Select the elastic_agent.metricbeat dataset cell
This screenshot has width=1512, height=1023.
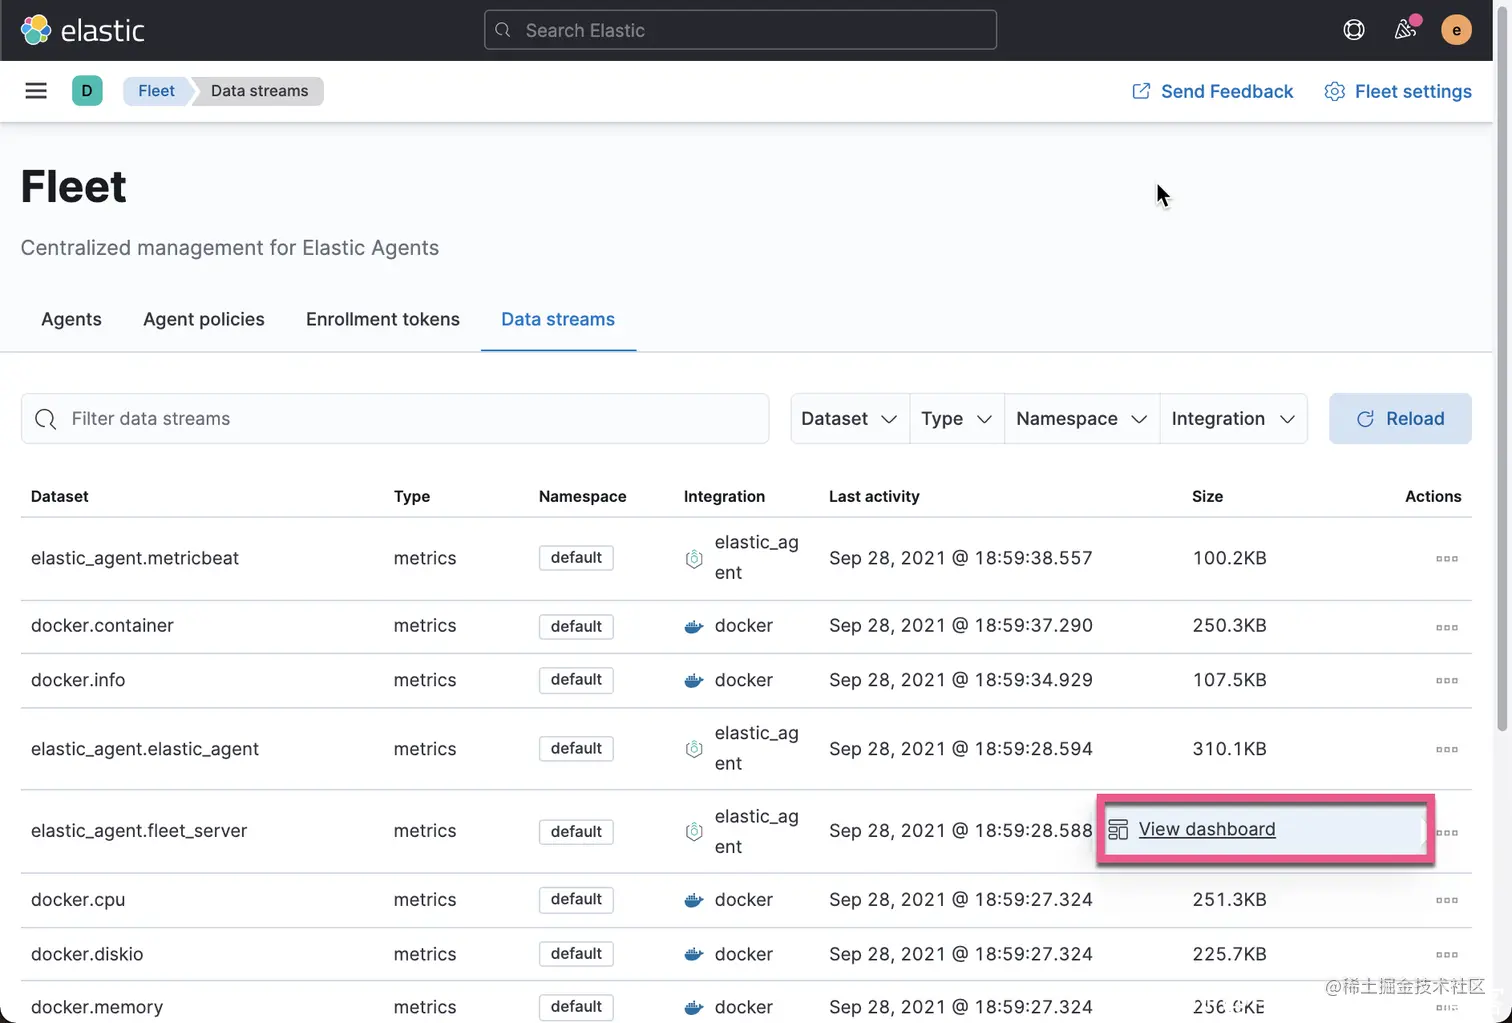135,558
